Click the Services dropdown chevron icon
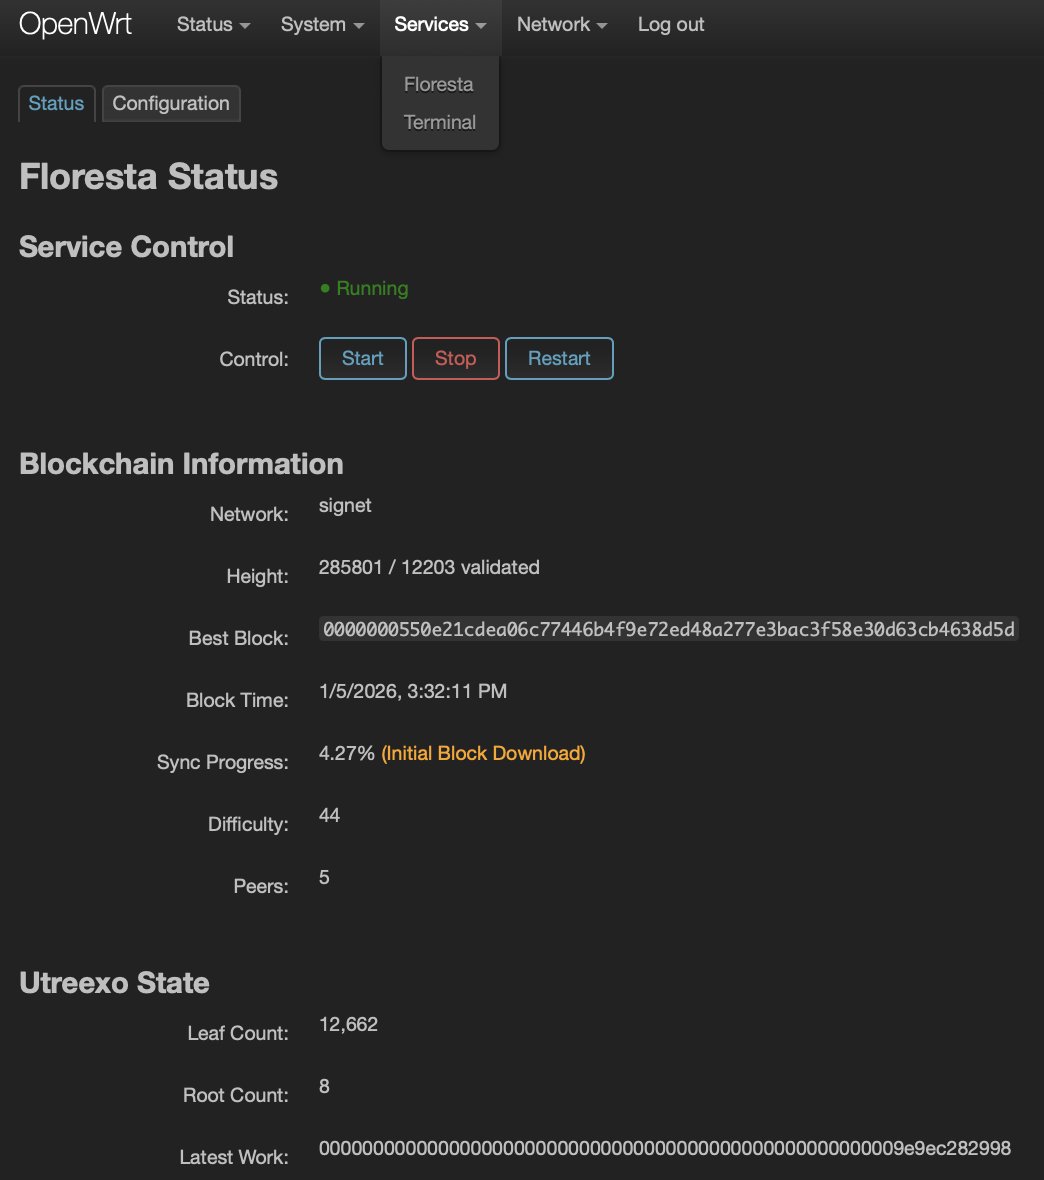Image resolution: width=1044 pixels, height=1180 pixels. pyautogui.click(x=483, y=25)
